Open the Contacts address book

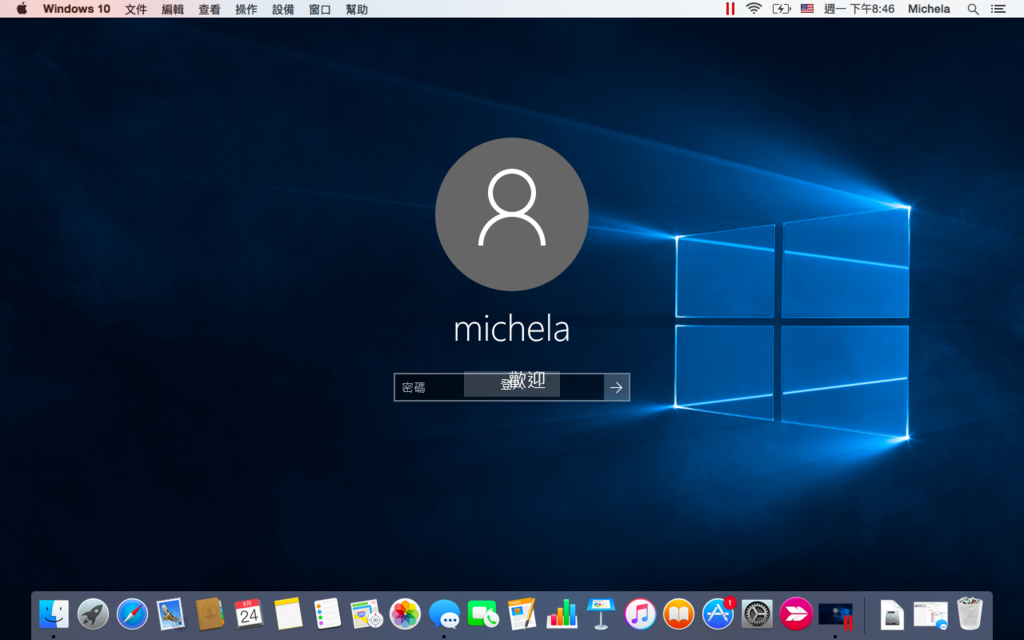[210, 614]
